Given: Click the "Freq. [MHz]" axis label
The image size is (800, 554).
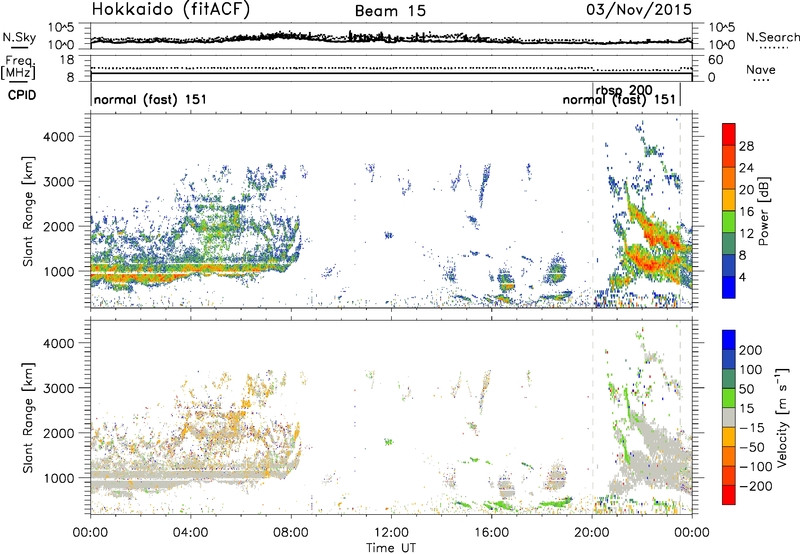Looking at the screenshot, I should click(x=20, y=68).
